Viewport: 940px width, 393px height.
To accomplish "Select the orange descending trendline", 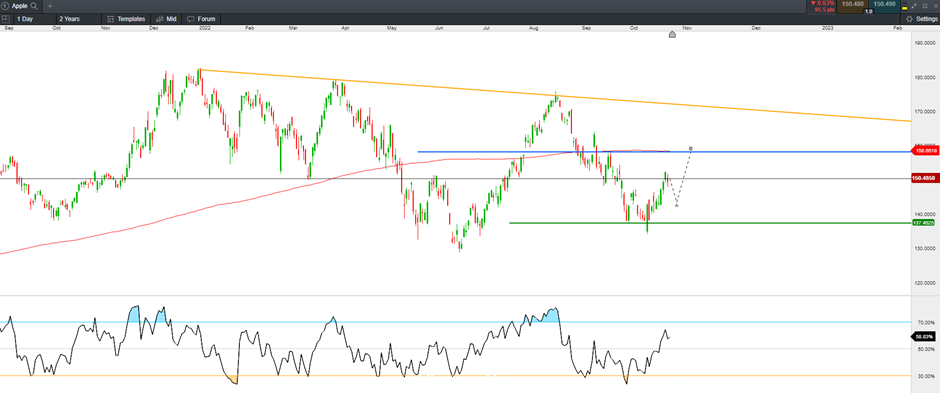I will tap(555, 96).
